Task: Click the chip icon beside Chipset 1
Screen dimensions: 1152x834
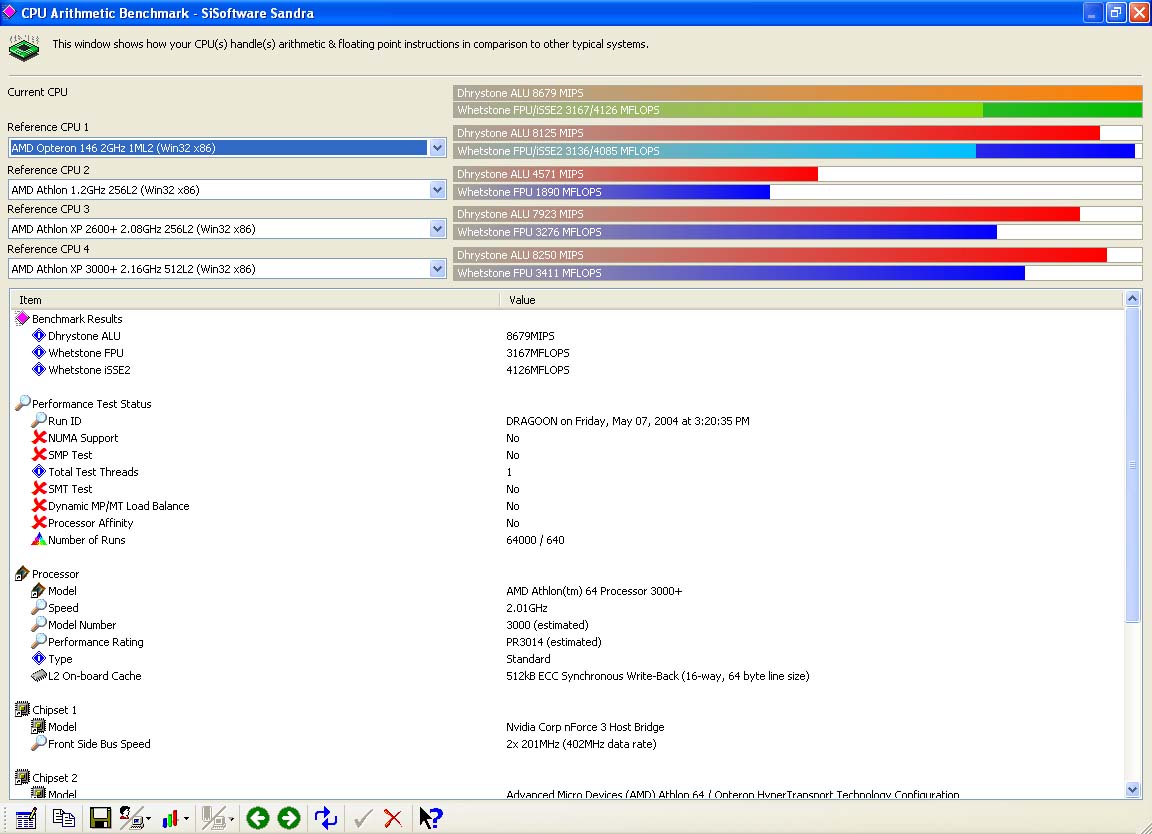Action: 22,709
